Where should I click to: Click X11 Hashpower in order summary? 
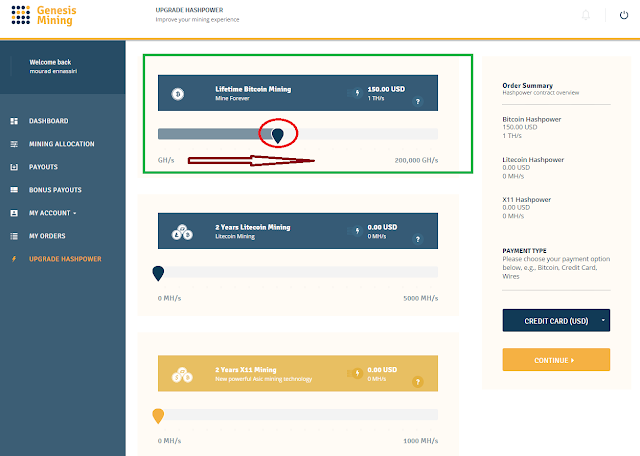point(527,200)
